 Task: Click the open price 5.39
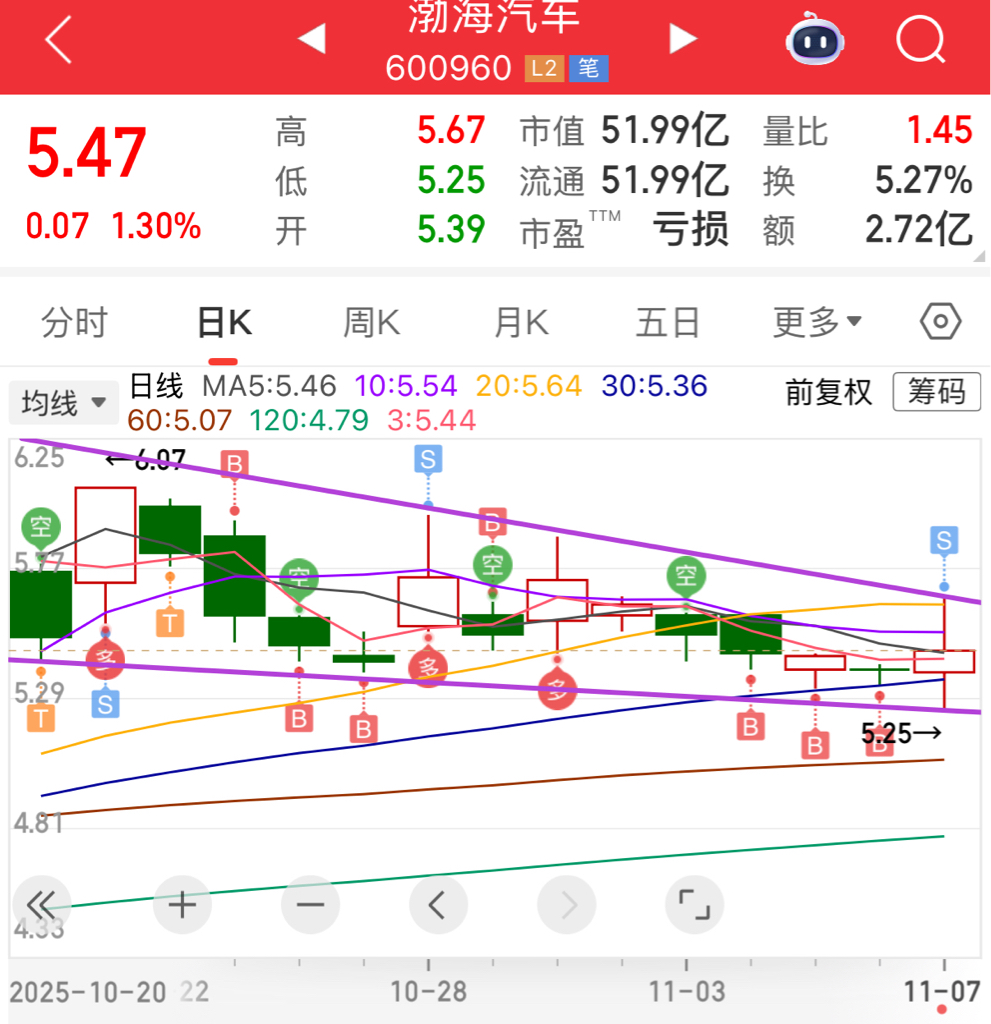pos(451,229)
